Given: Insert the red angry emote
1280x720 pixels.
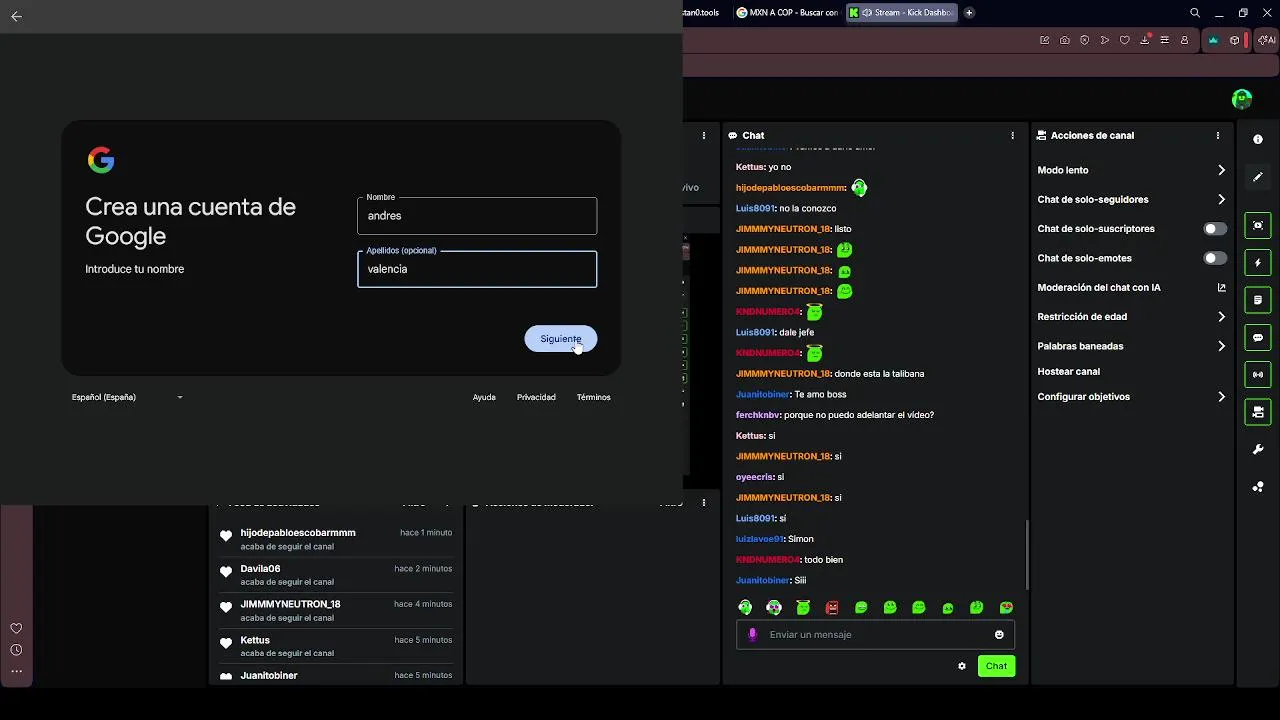Looking at the screenshot, I should tap(832, 607).
